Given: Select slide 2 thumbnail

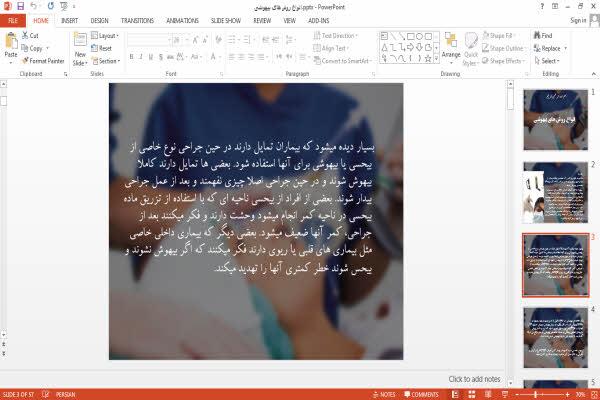Looking at the screenshot, I should [x=556, y=192].
